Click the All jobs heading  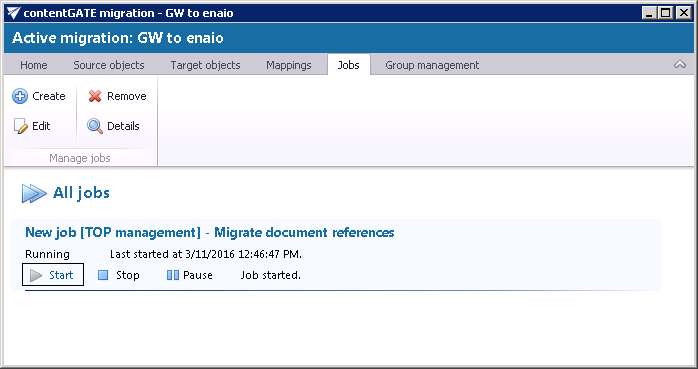(x=81, y=193)
